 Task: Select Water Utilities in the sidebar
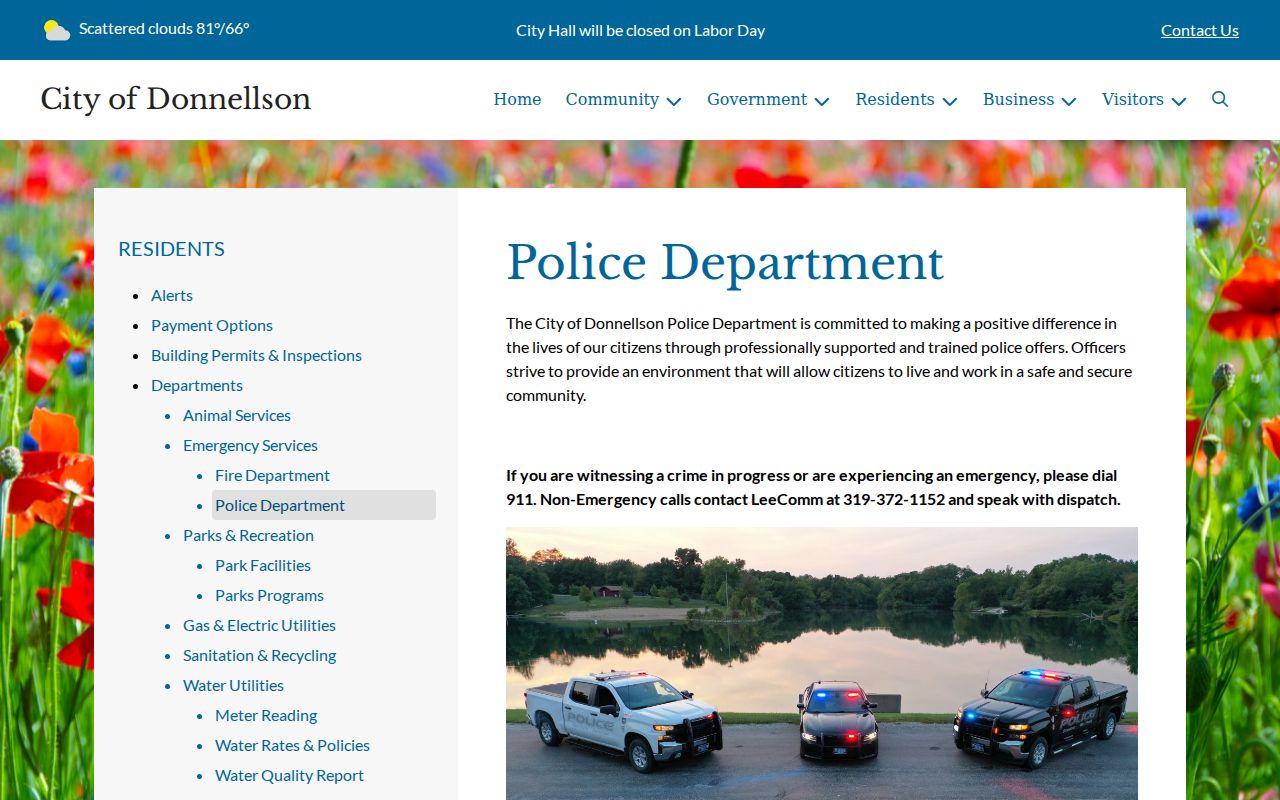point(233,685)
